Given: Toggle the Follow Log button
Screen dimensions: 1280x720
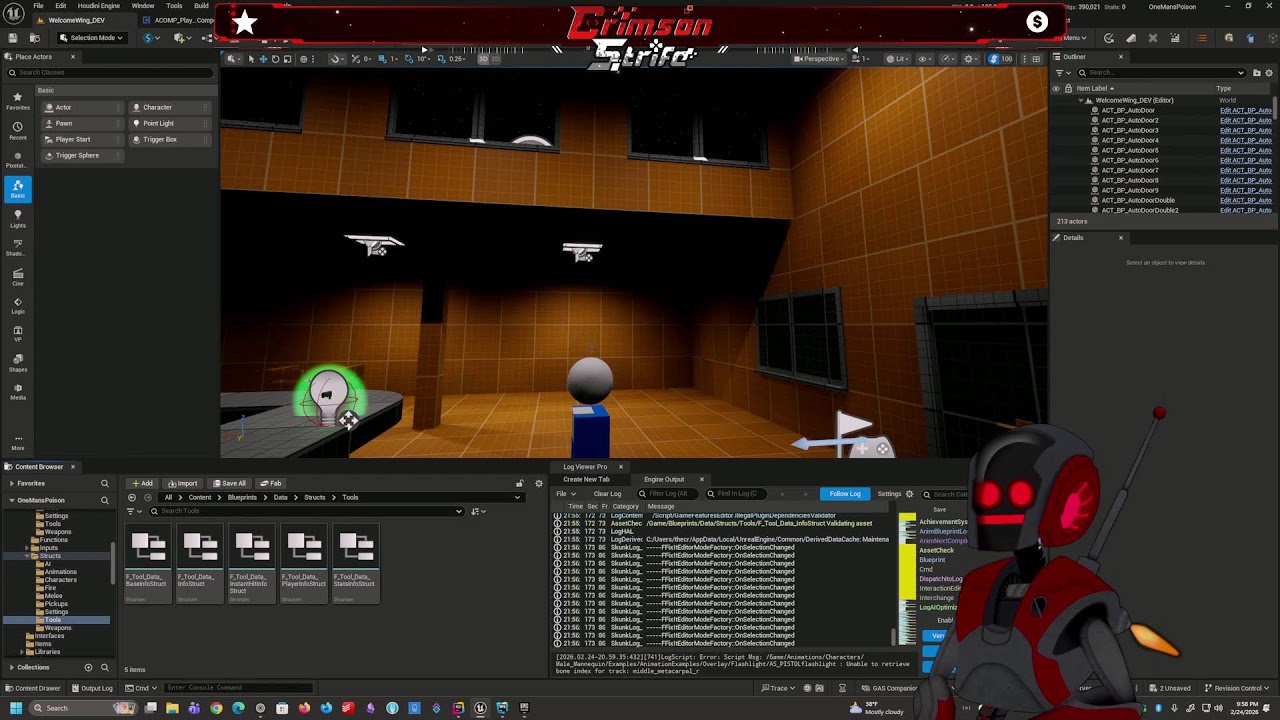Looking at the screenshot, I should coord(845,494).
